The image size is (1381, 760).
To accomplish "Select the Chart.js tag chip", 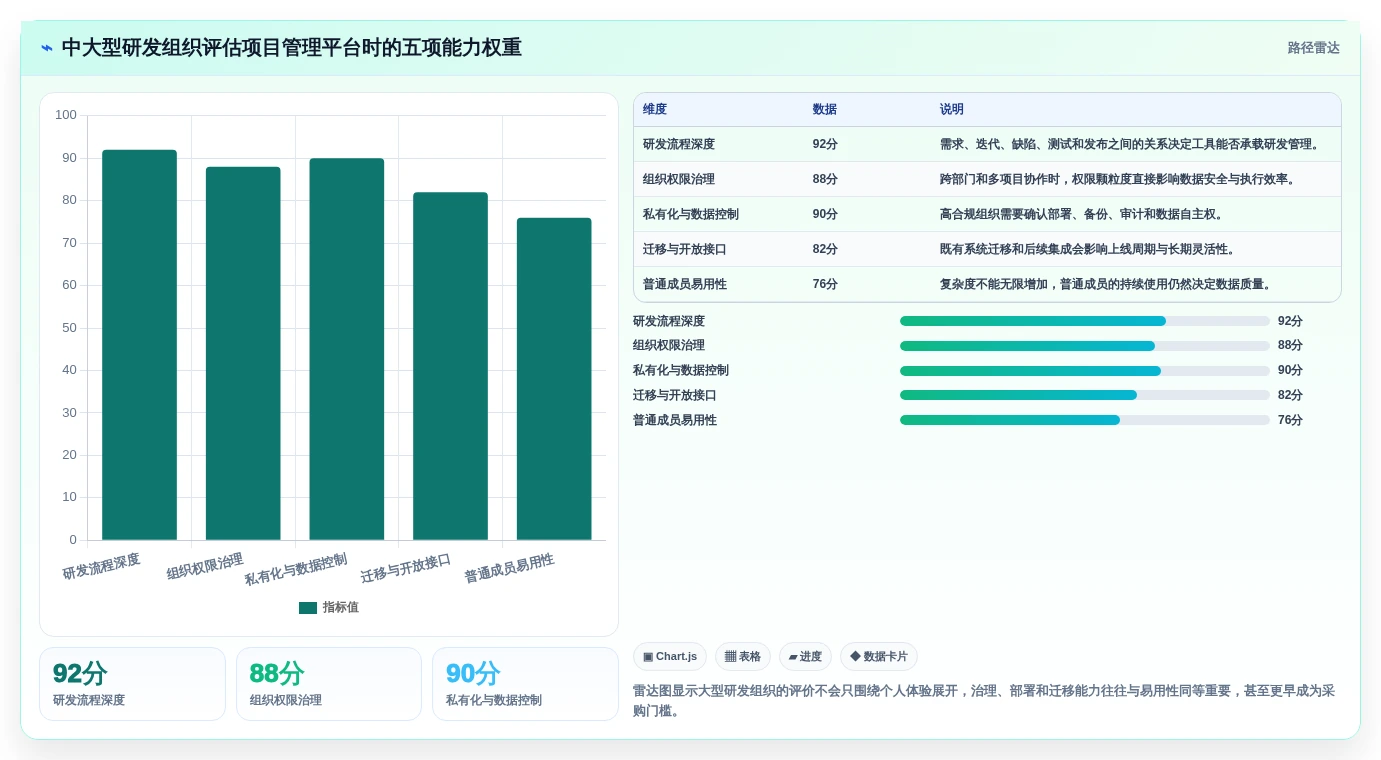I will (x=670, y=657).
